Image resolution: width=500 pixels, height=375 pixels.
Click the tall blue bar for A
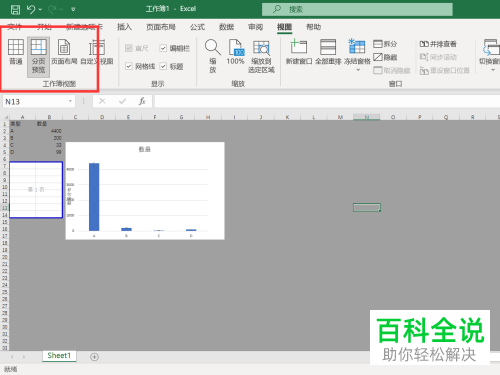[x=94, y=197]
